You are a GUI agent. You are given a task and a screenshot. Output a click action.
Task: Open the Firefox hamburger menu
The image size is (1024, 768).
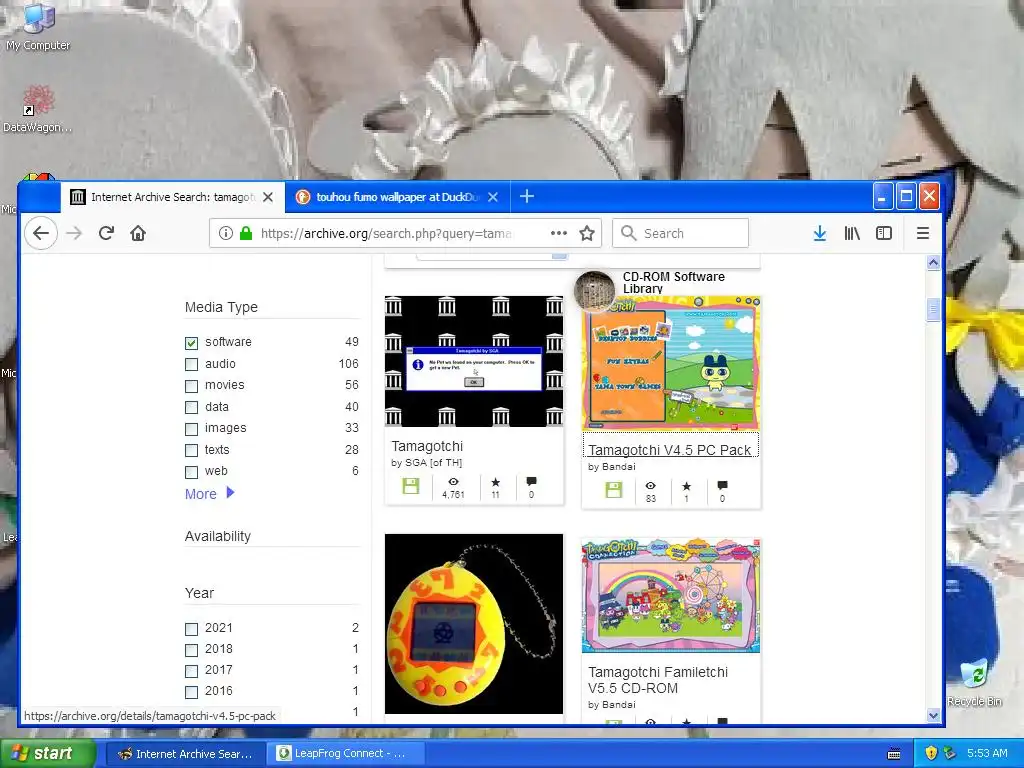coord(923,233)
